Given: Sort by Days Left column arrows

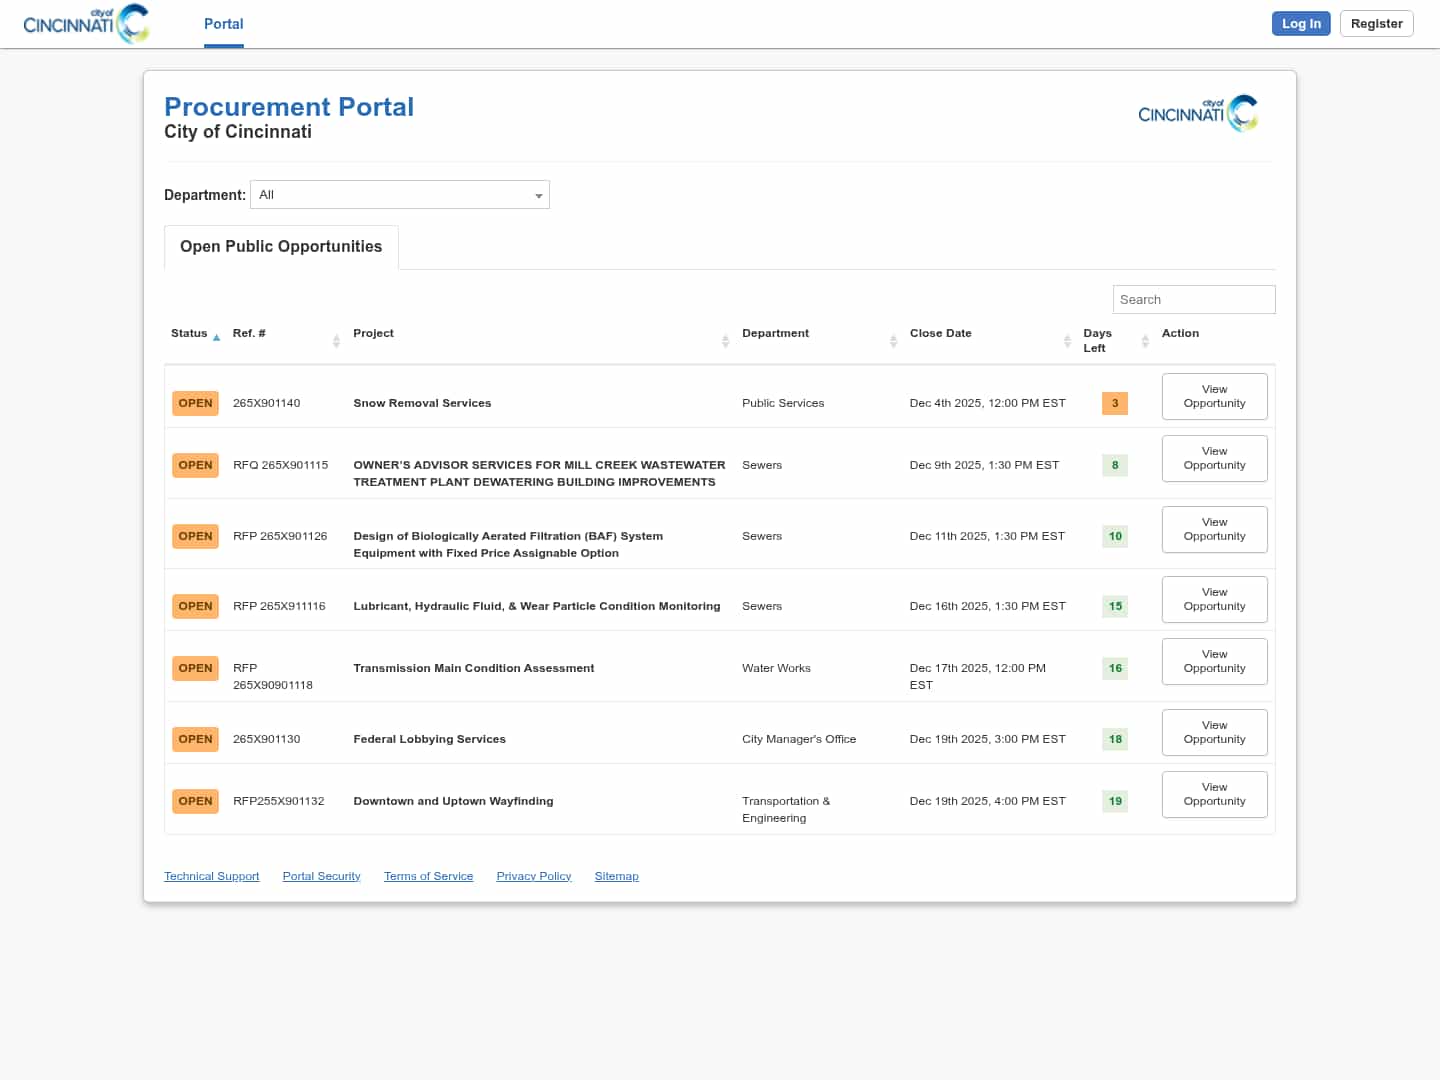Looking at the screenshot, I should tap(1145, 341).
